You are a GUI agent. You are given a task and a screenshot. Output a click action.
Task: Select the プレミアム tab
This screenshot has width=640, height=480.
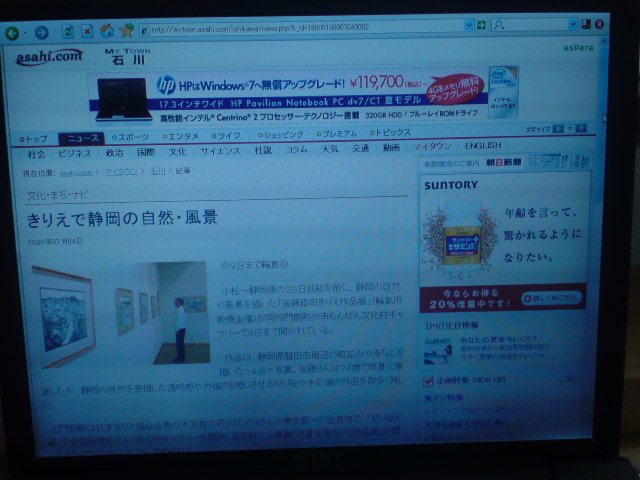(337, 134)
